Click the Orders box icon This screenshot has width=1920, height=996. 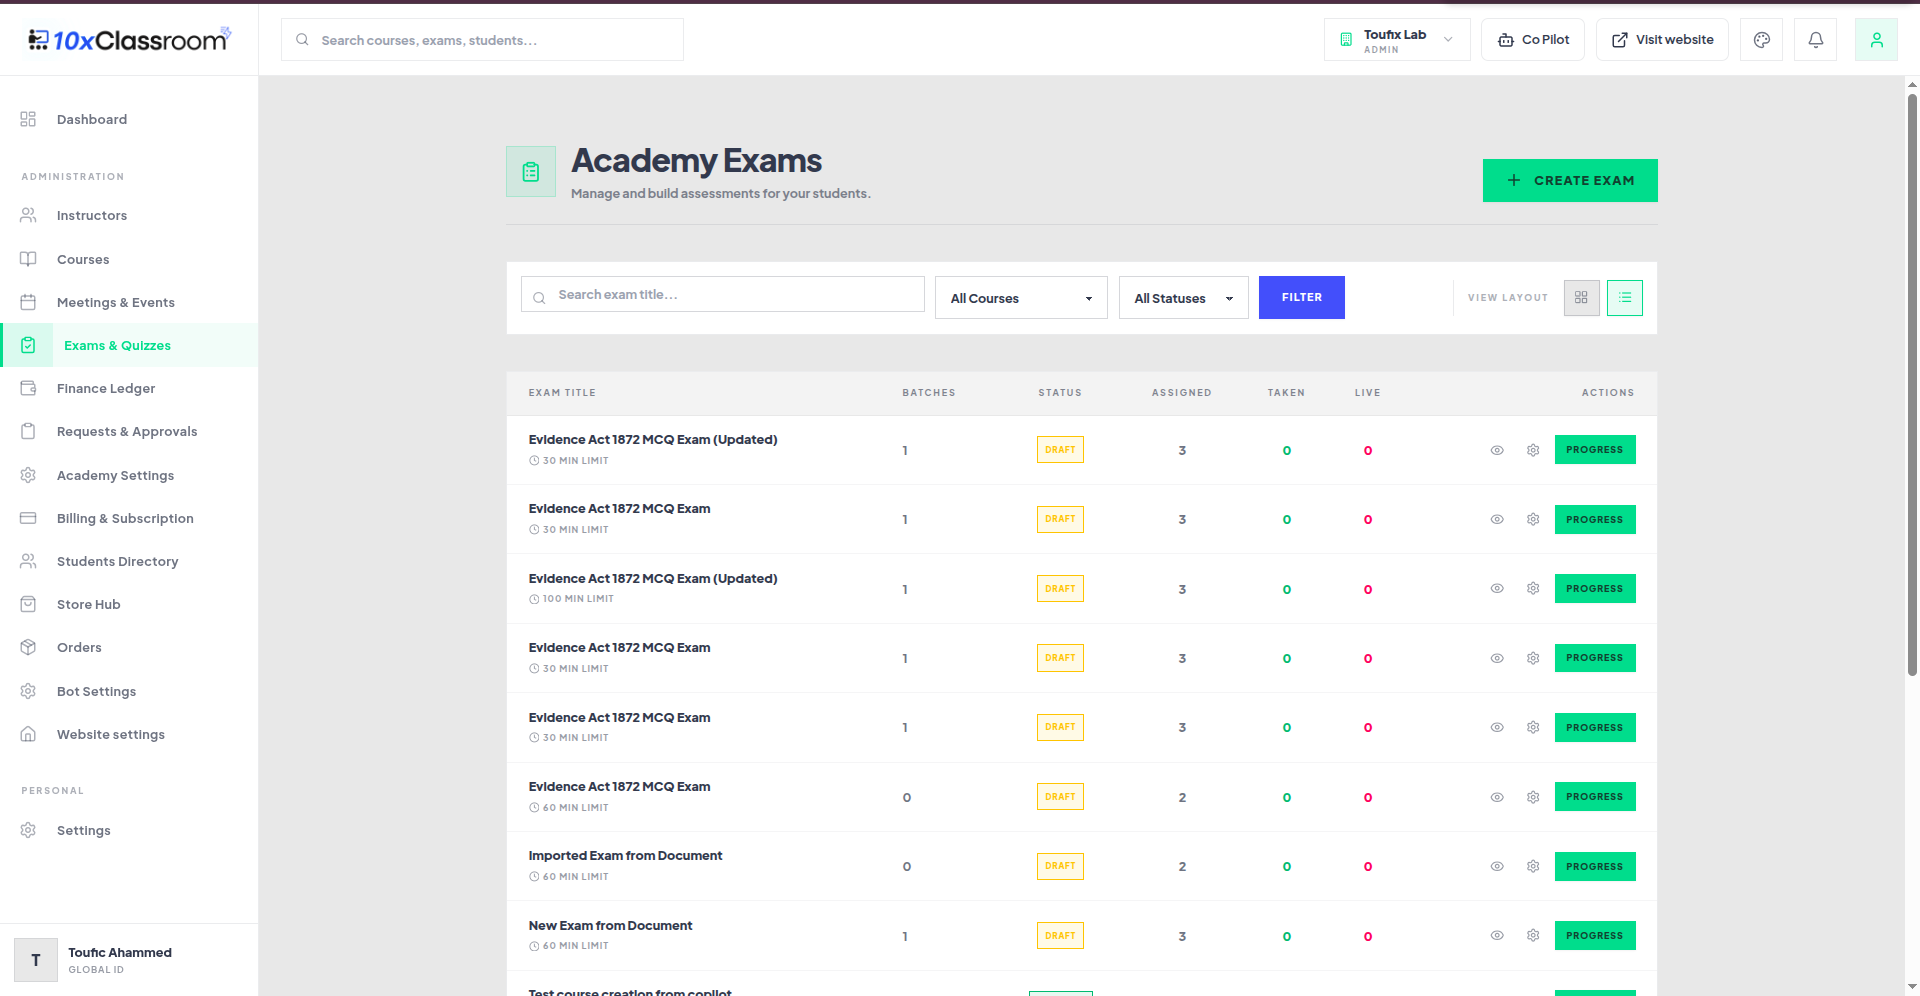click(x=28, y=647)
